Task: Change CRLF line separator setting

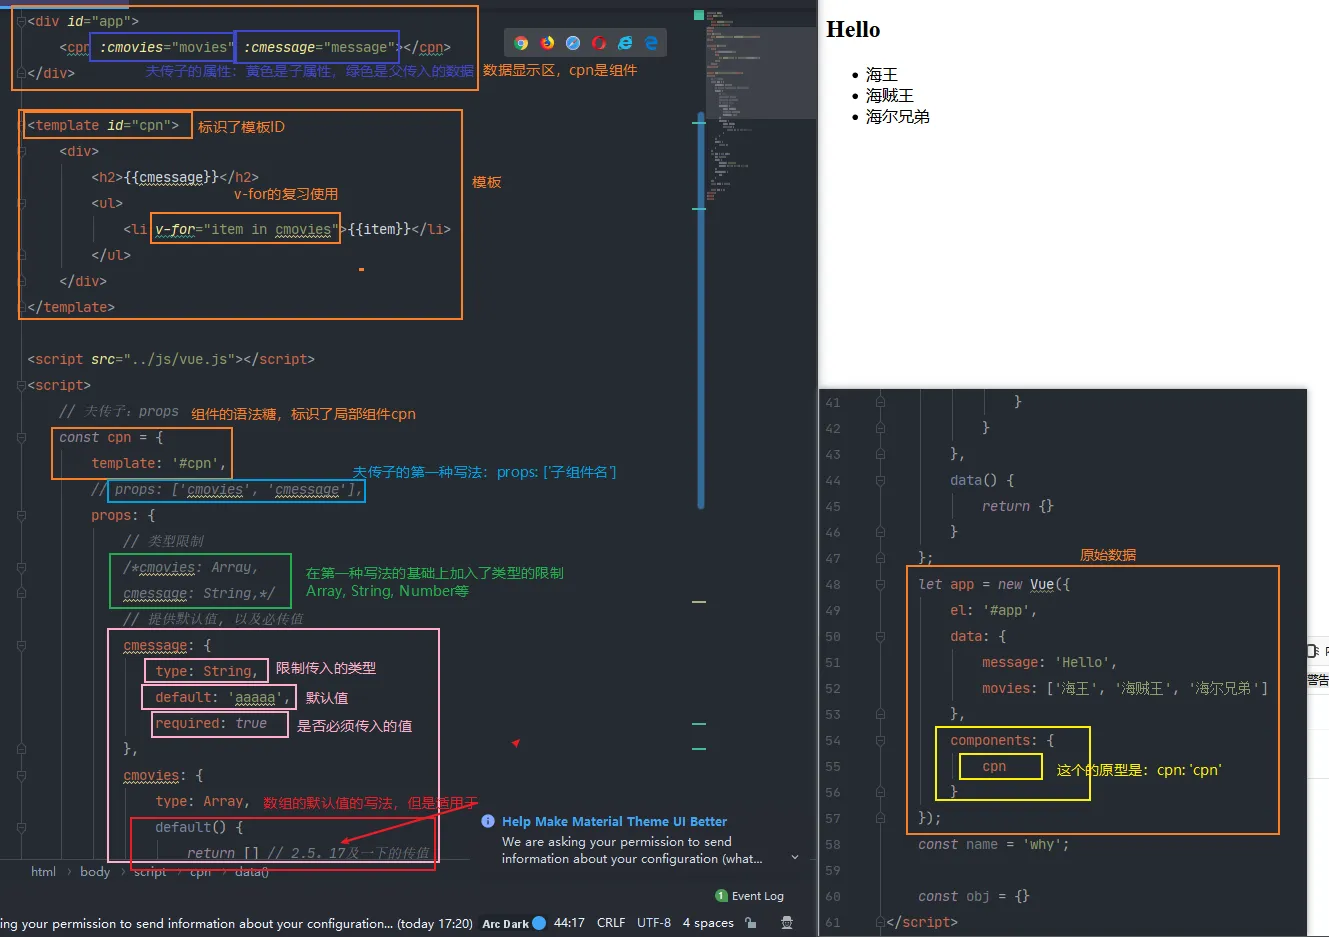Action: (x=611, y=923)
